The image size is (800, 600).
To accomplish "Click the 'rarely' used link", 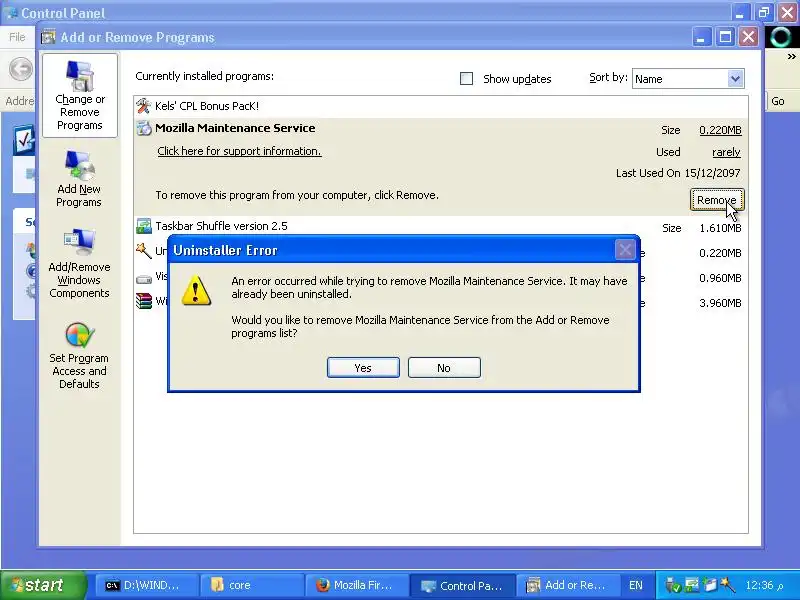I will tap(726, 152).
